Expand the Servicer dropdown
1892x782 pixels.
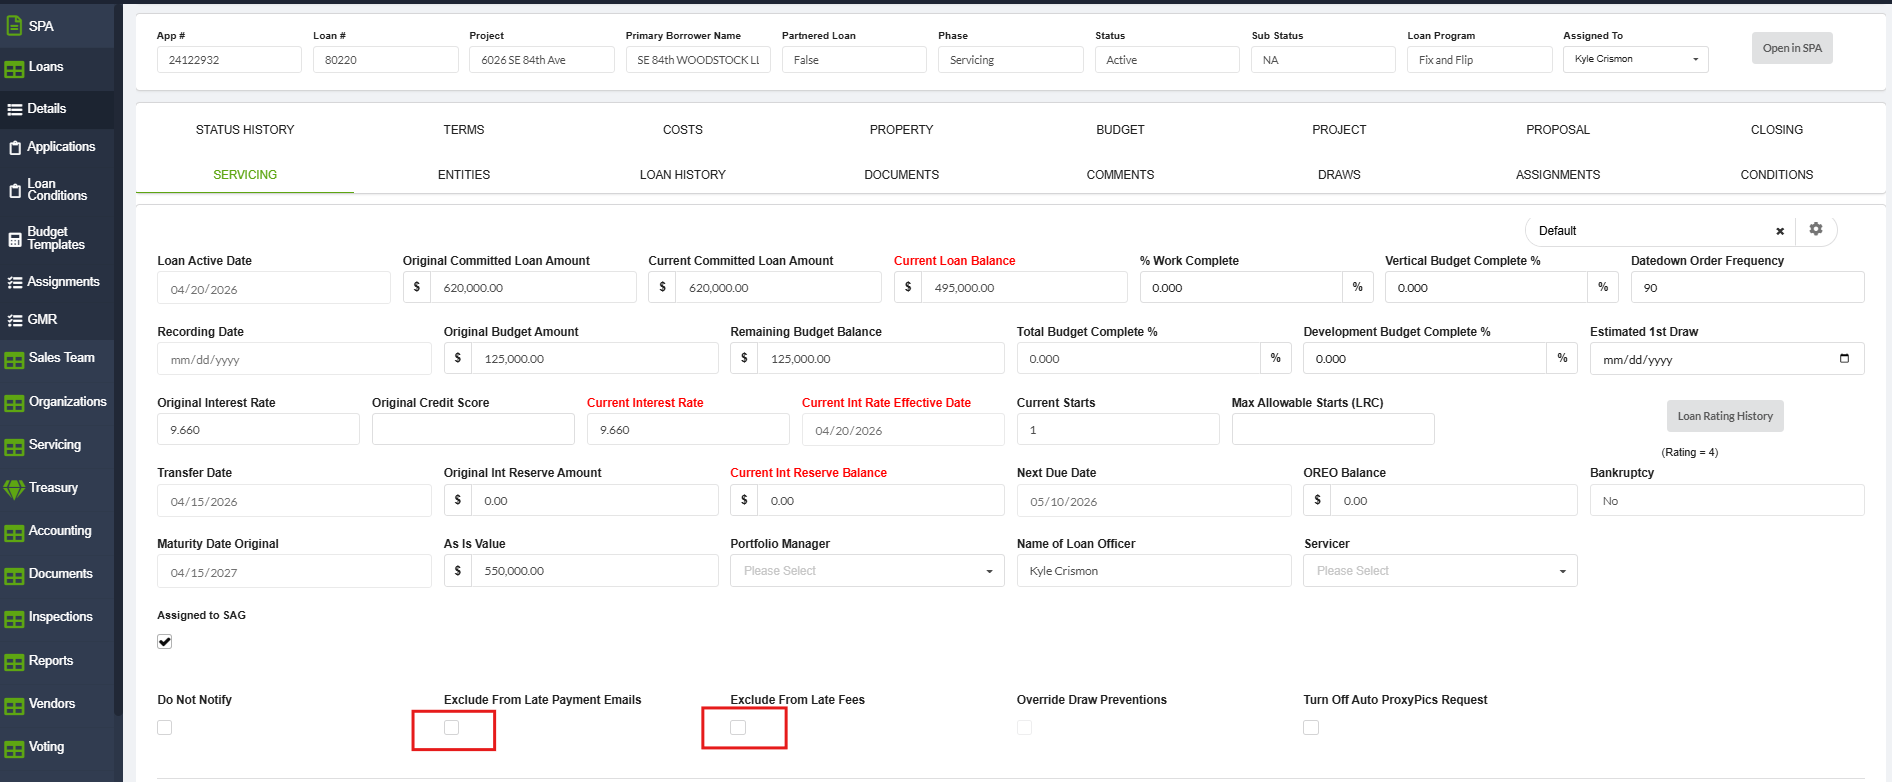pyautogui.click(x=1440, y=571)
